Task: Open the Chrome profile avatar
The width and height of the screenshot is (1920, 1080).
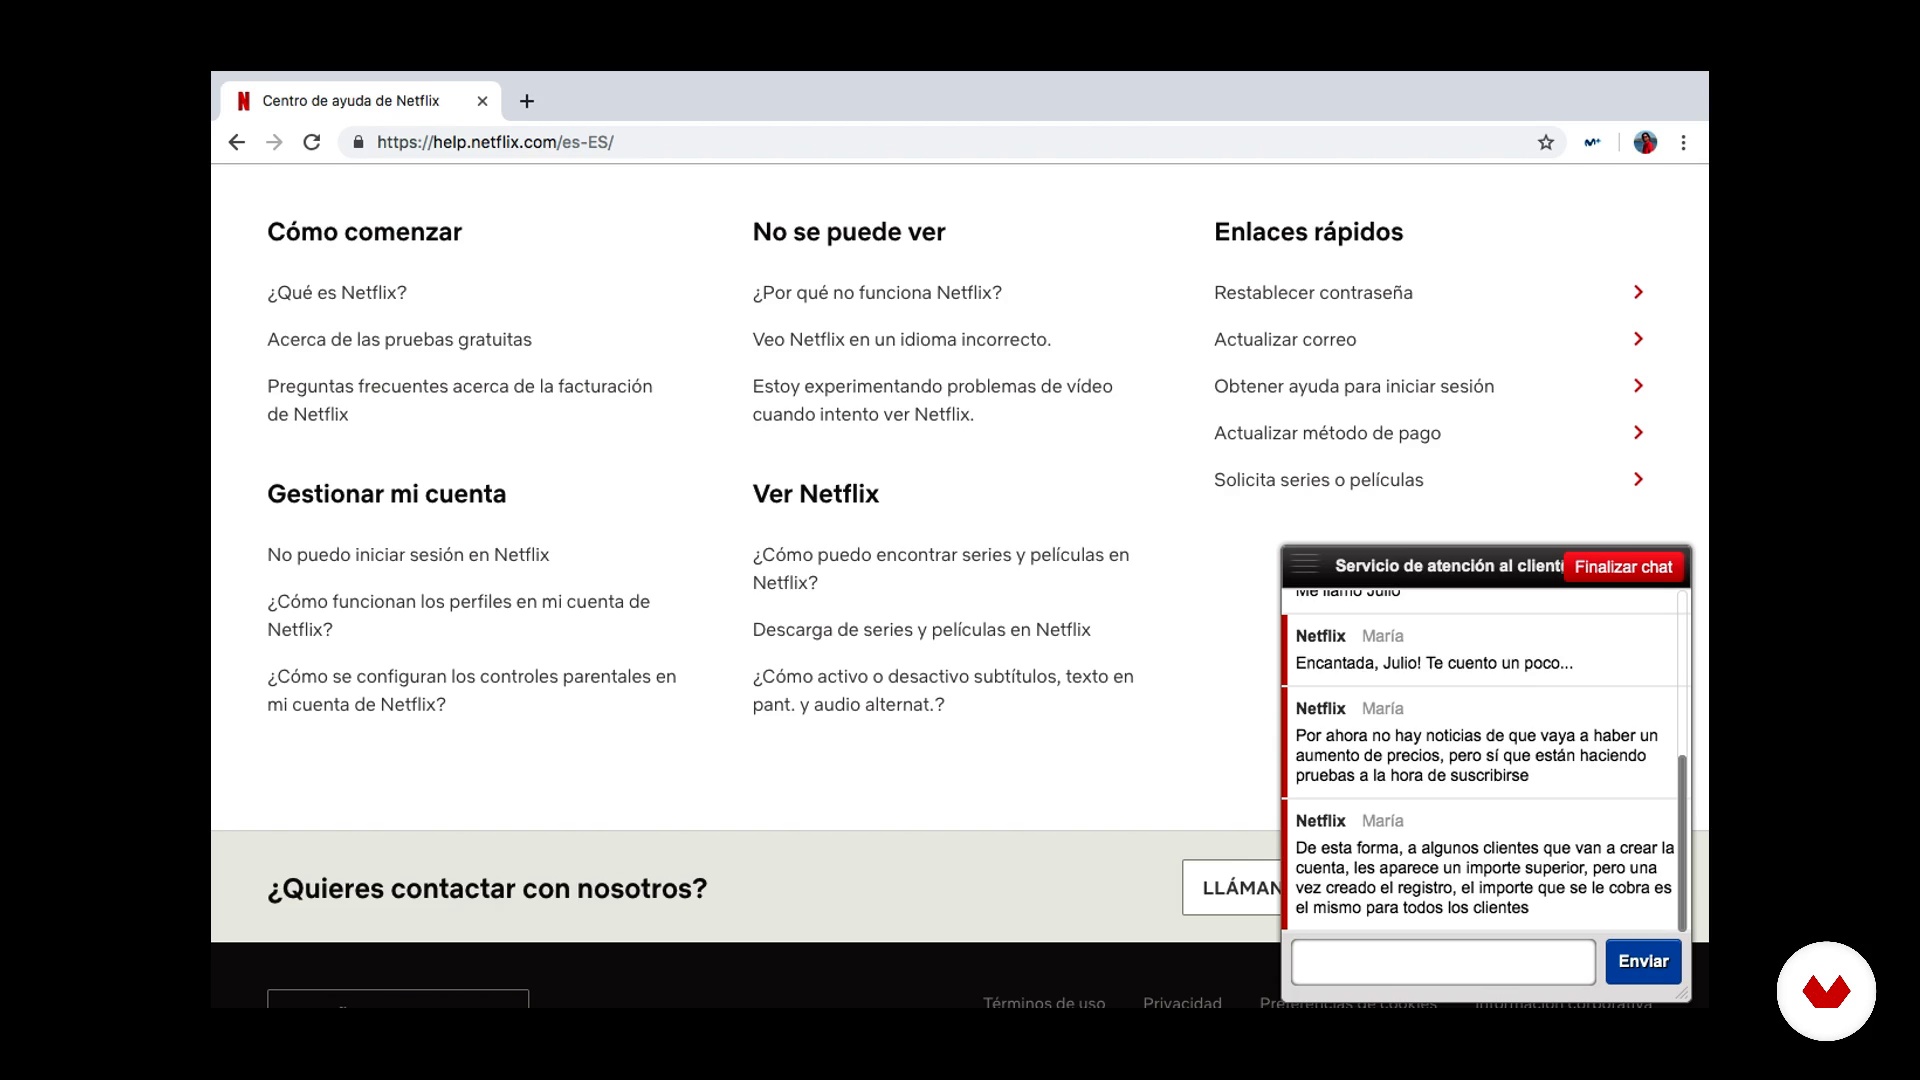Action: [x=1645, y=142]
